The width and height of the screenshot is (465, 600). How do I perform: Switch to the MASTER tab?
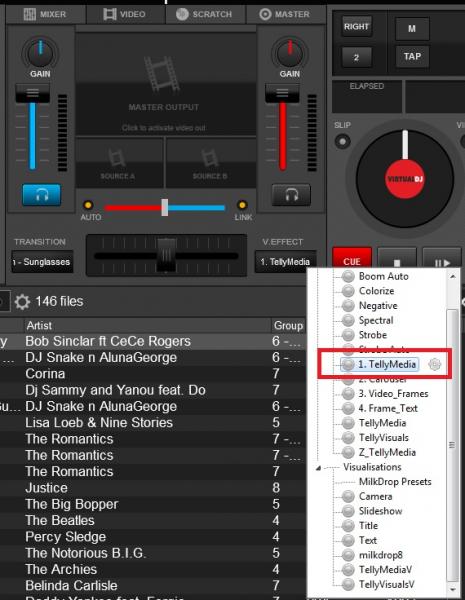[x=284, y=14]
